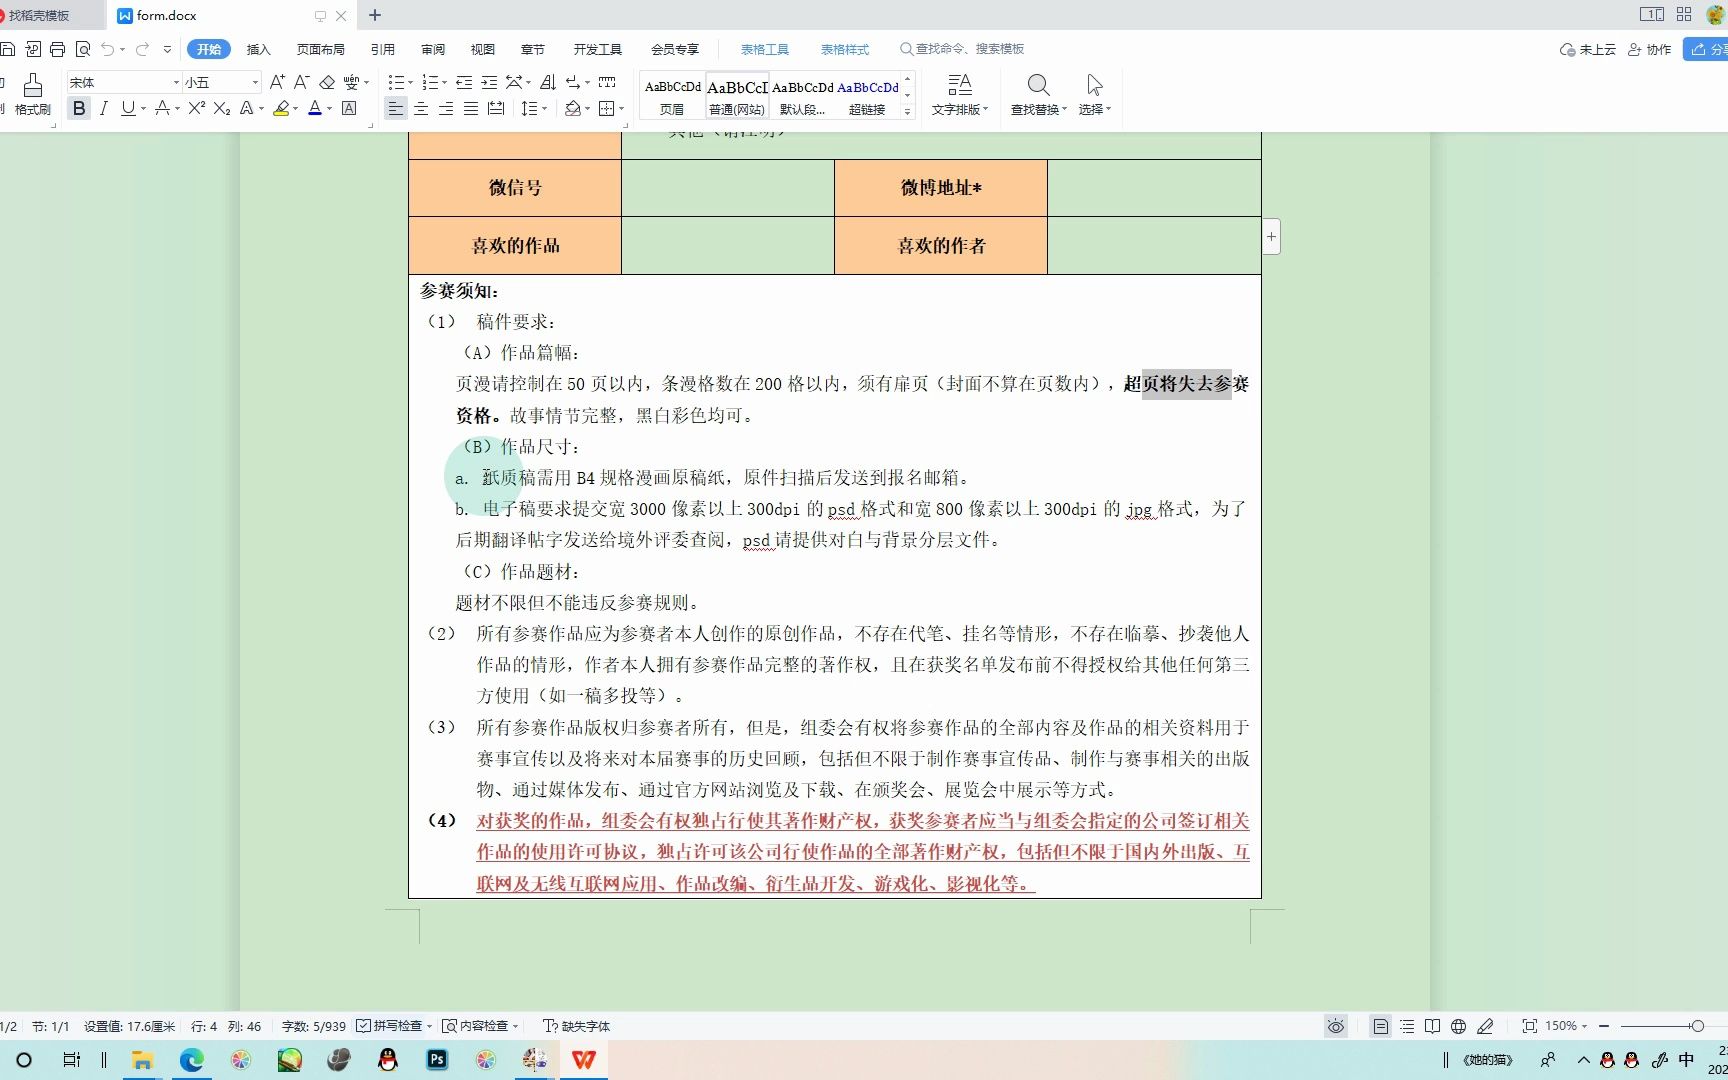This screenshot has height=1080, width=1728.
Task: Align text left
Action: (396, 109)
